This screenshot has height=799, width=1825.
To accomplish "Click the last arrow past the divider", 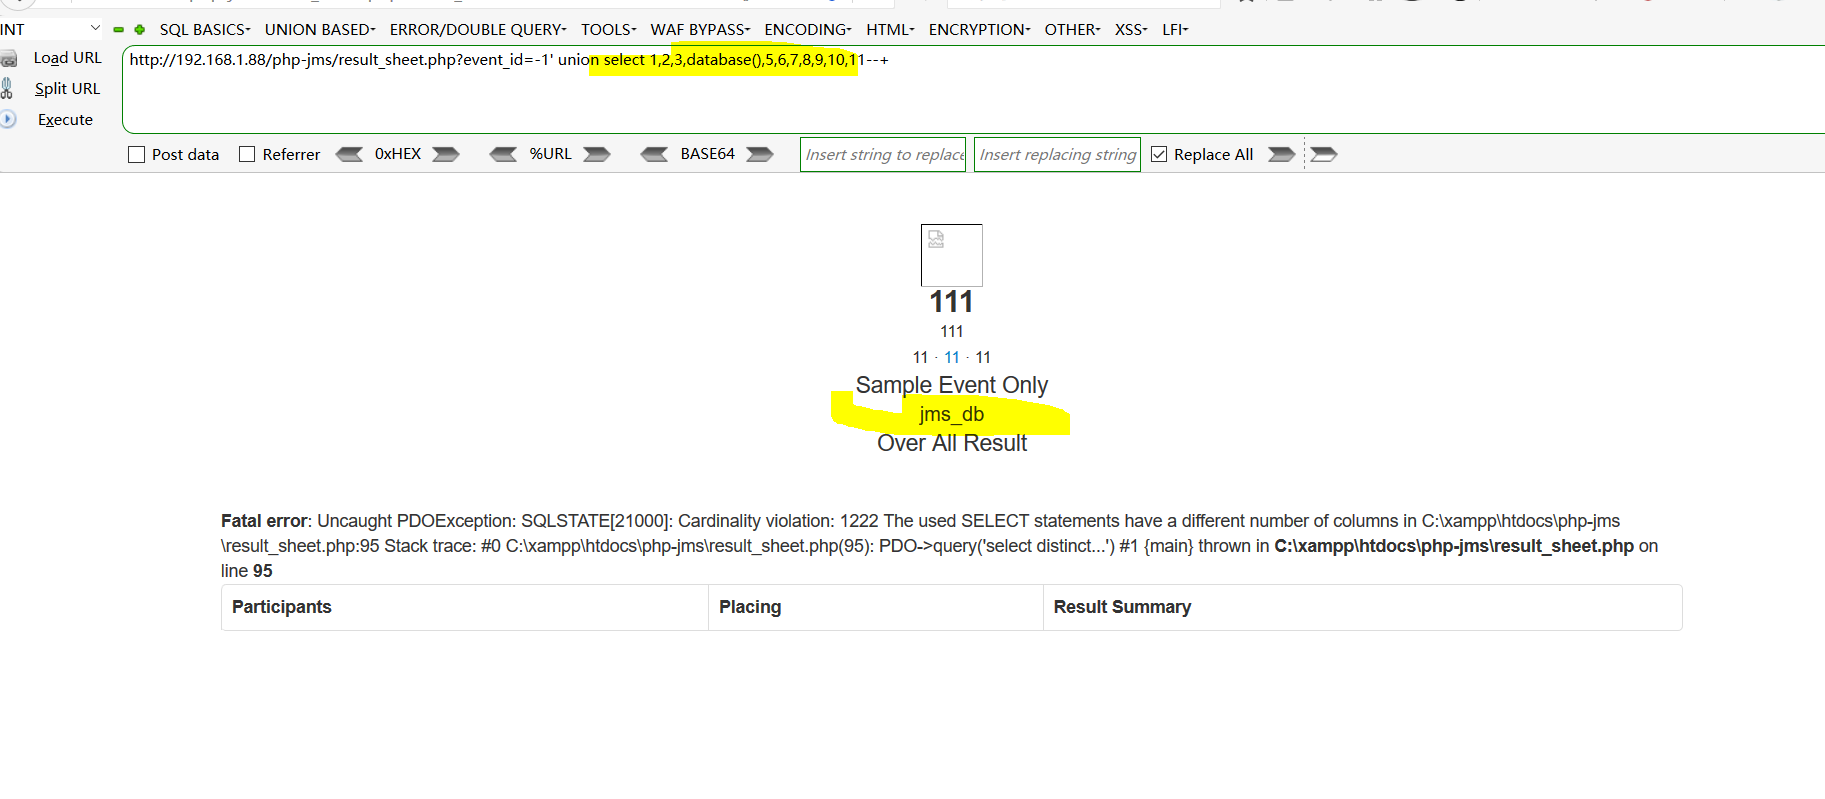I will coord(1324,154).
